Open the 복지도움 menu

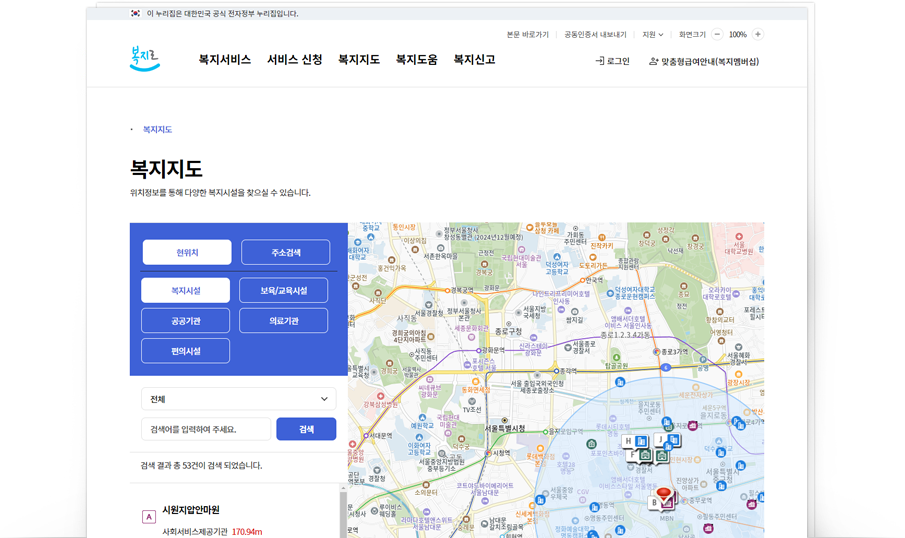coord(416,59)
